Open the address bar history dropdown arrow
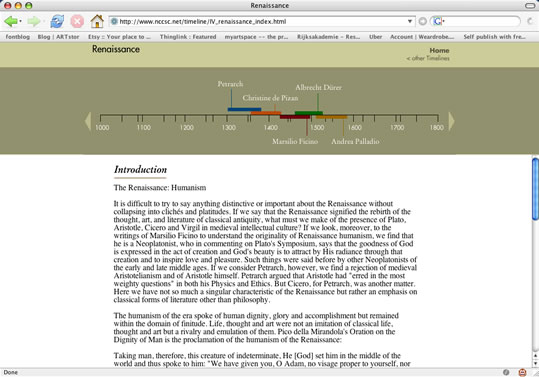This screenshot has height=377, width=539. (x=410, y=21)
